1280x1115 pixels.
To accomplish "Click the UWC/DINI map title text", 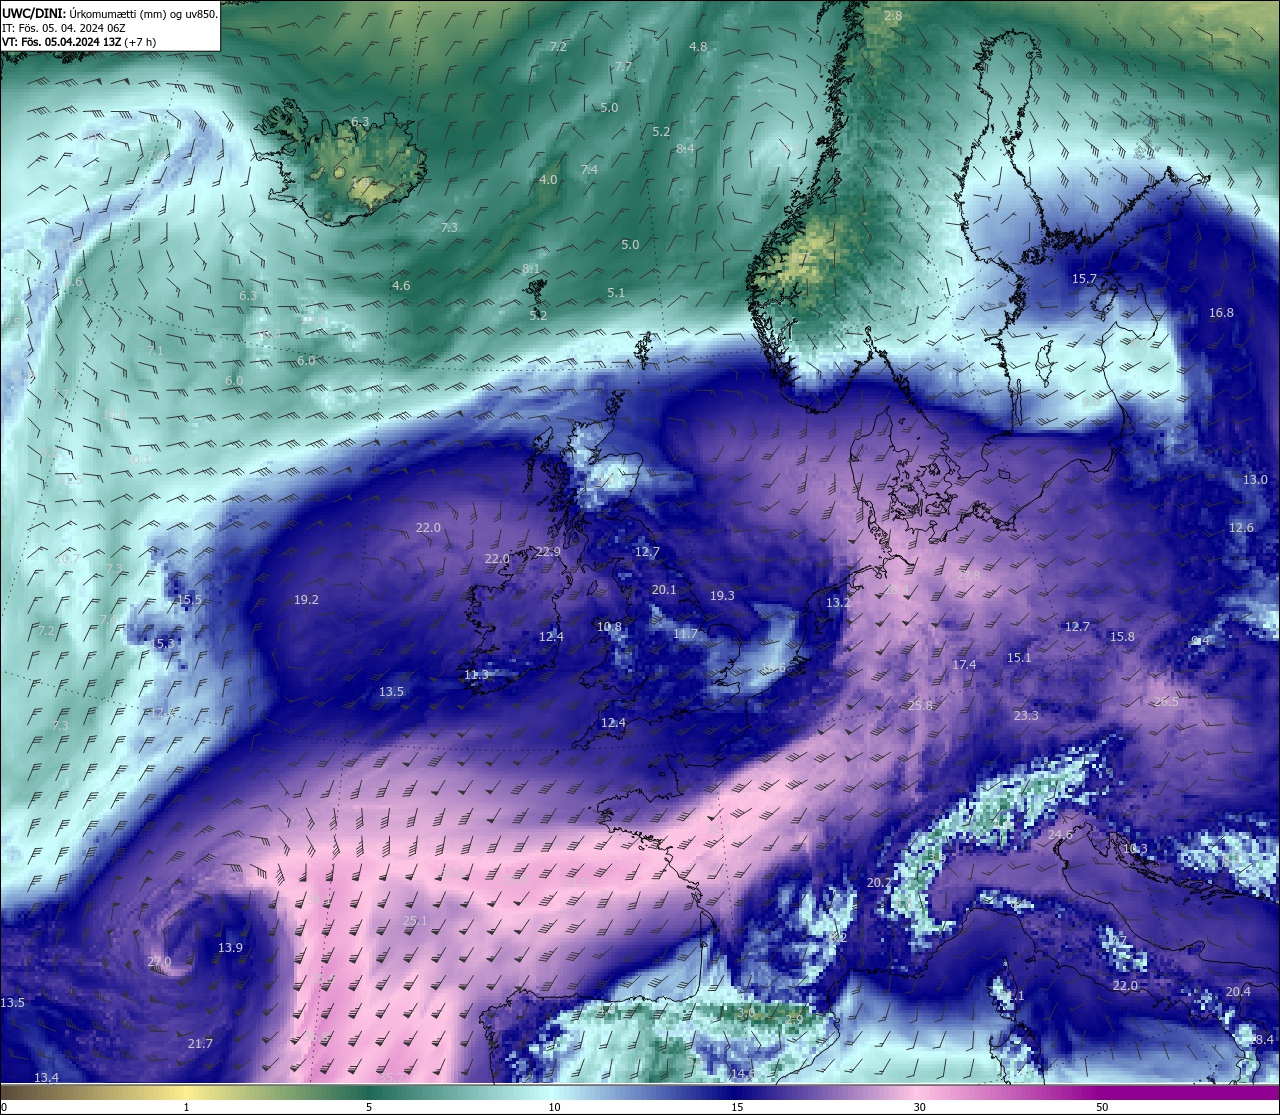I will [110, 14].
